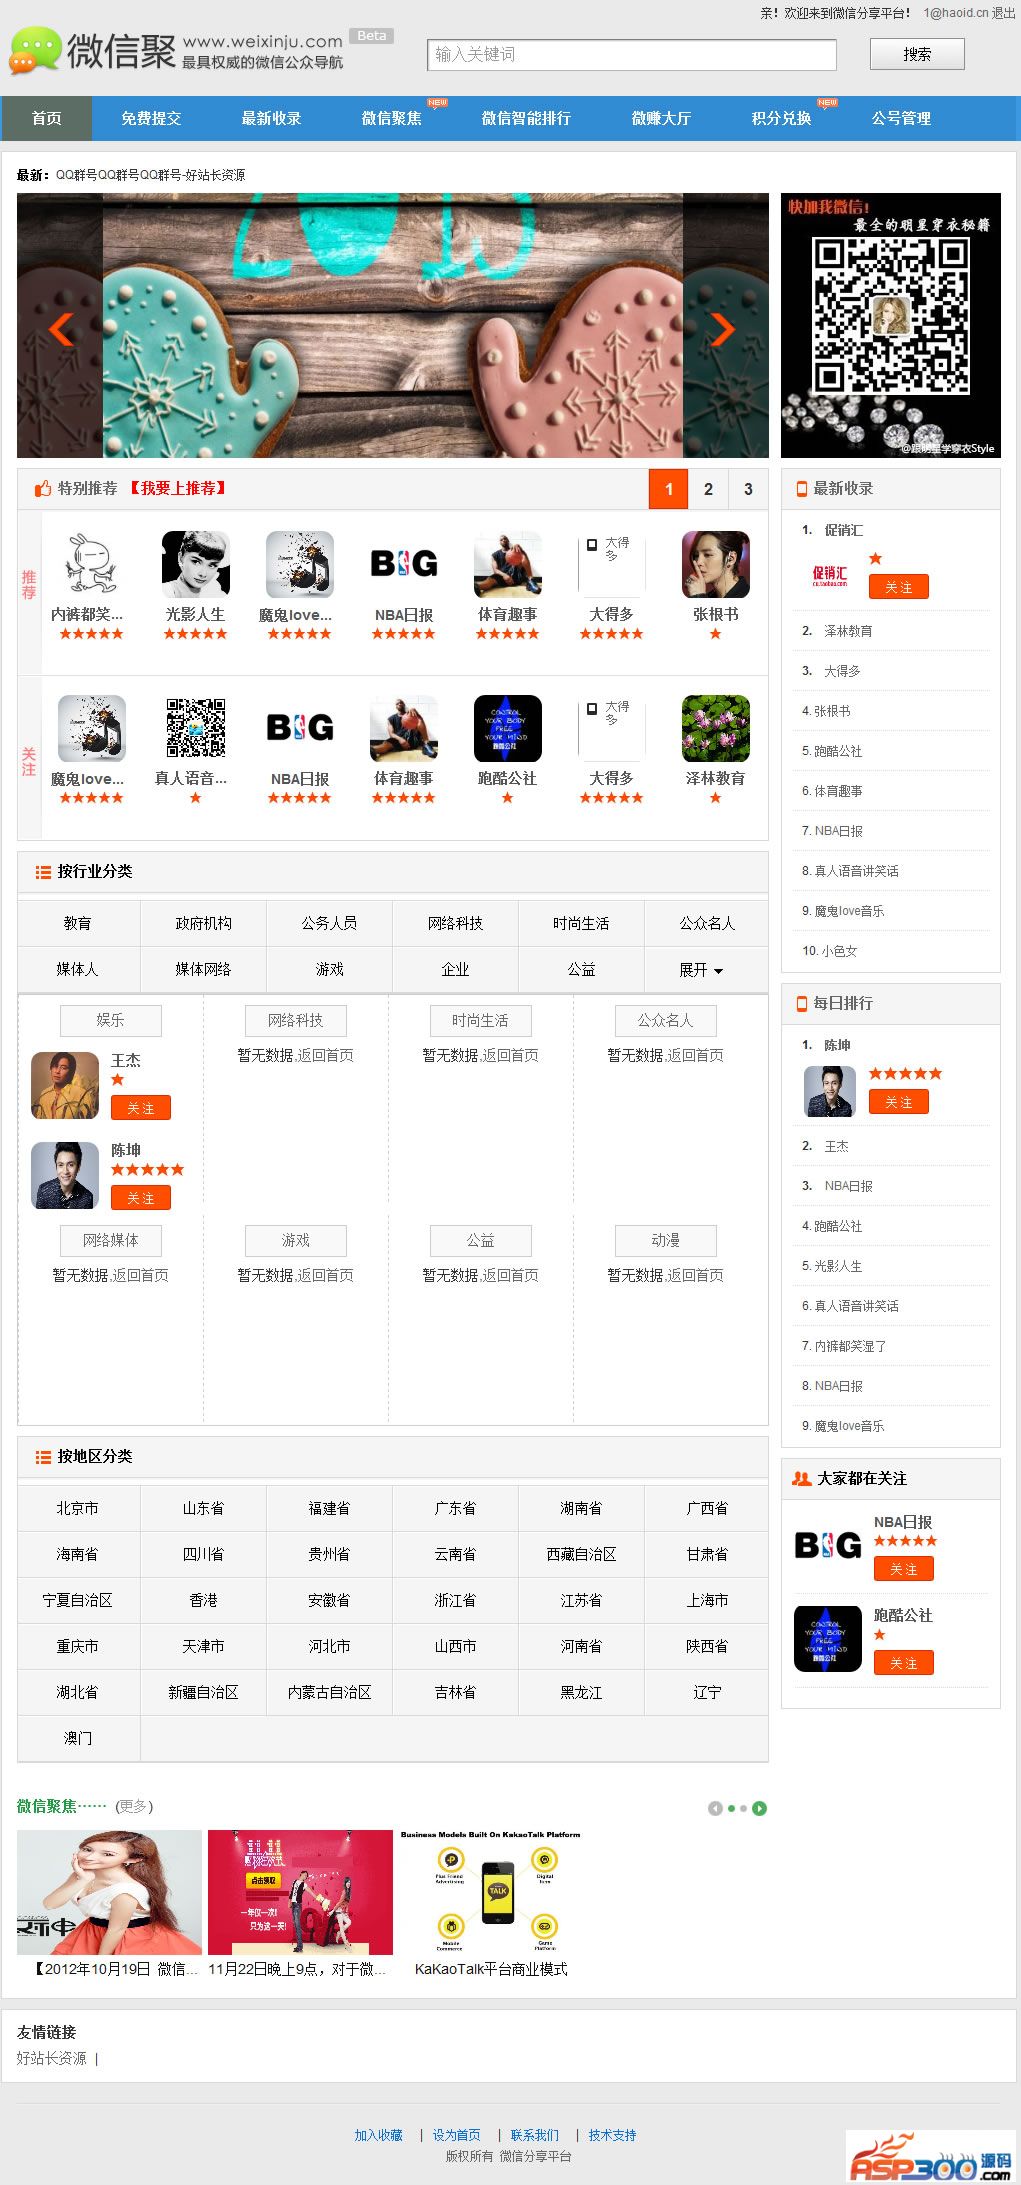Switch to page 3 of 特别推荐
The image size is (1021, 2185).
pyautogui.click(x=748, y=489)
